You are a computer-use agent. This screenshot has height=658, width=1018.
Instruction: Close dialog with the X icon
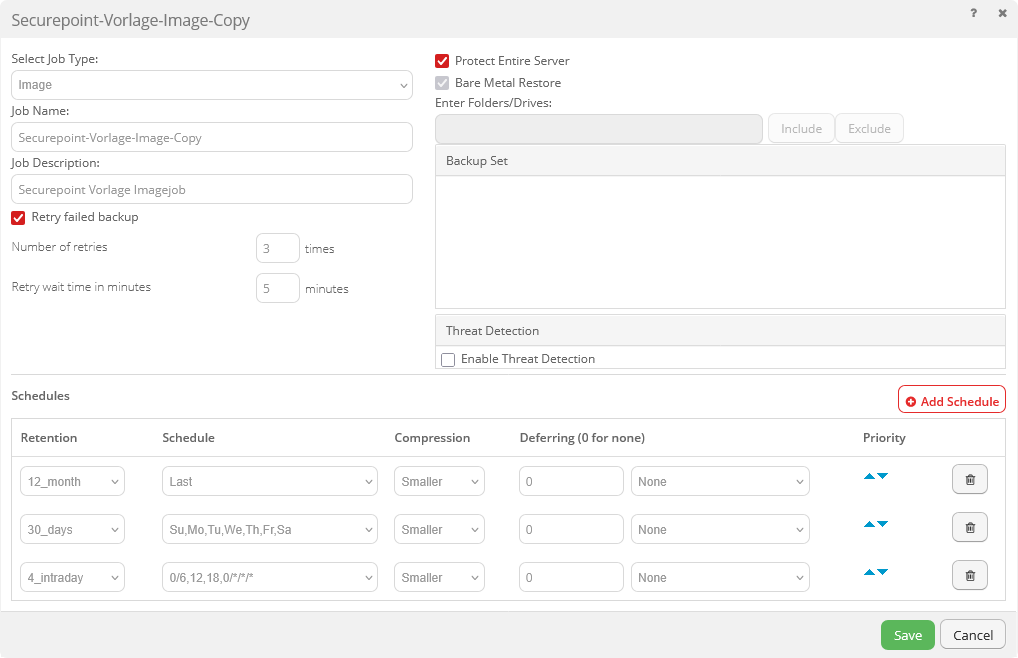coord(1002,13)
